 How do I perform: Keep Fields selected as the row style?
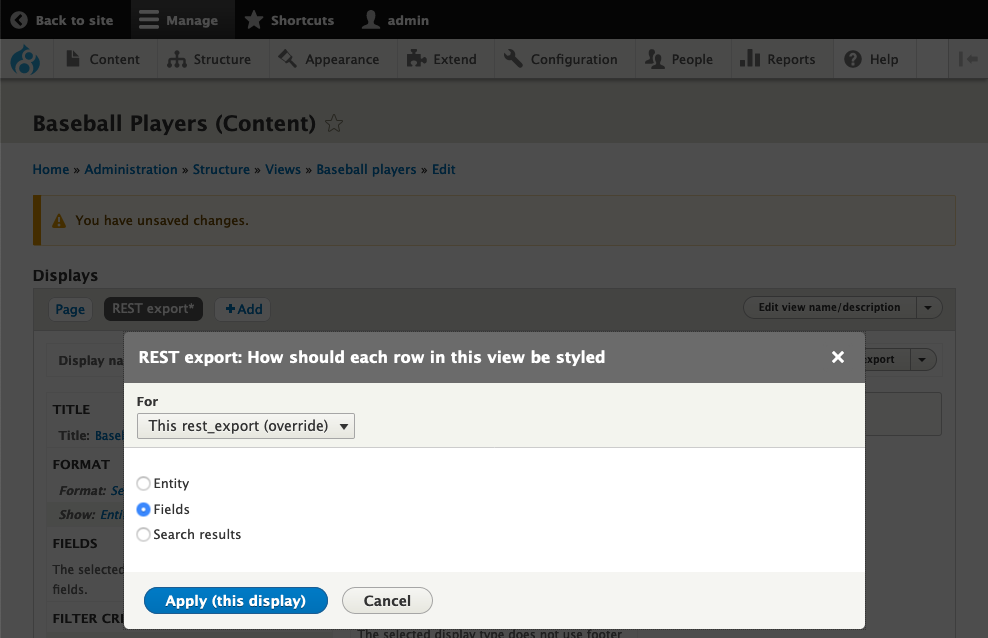[143, 509]
